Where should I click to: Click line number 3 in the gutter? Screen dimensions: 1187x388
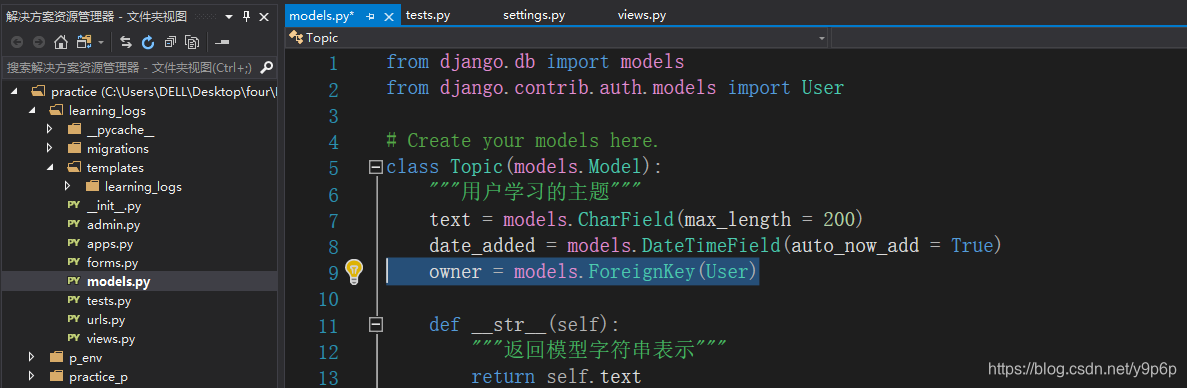point(334,116)
